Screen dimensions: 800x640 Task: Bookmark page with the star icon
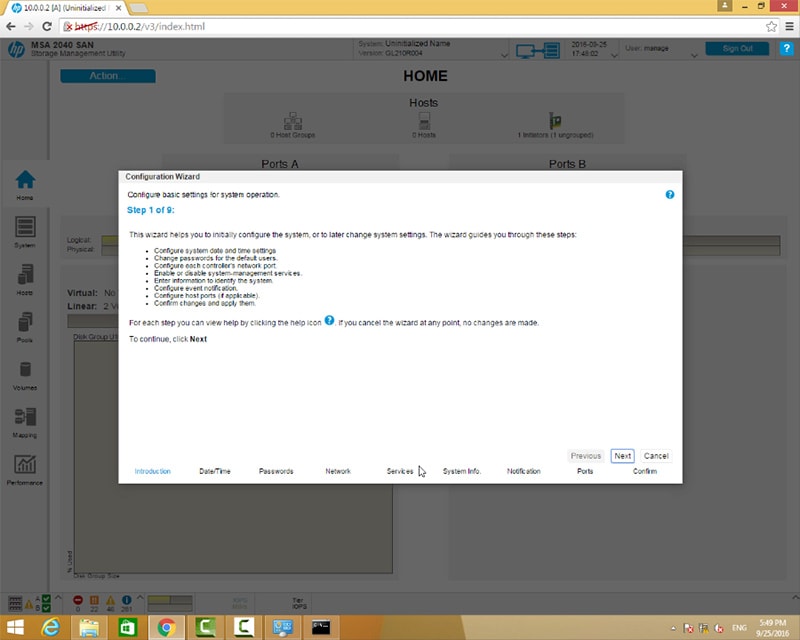click(x=771, y=26)
